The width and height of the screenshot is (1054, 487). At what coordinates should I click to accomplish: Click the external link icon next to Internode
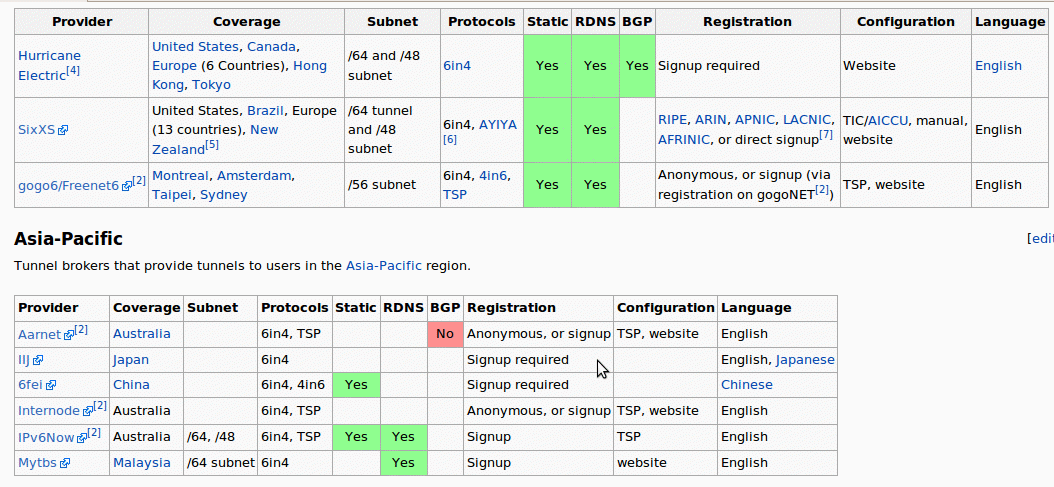point(87,412)
